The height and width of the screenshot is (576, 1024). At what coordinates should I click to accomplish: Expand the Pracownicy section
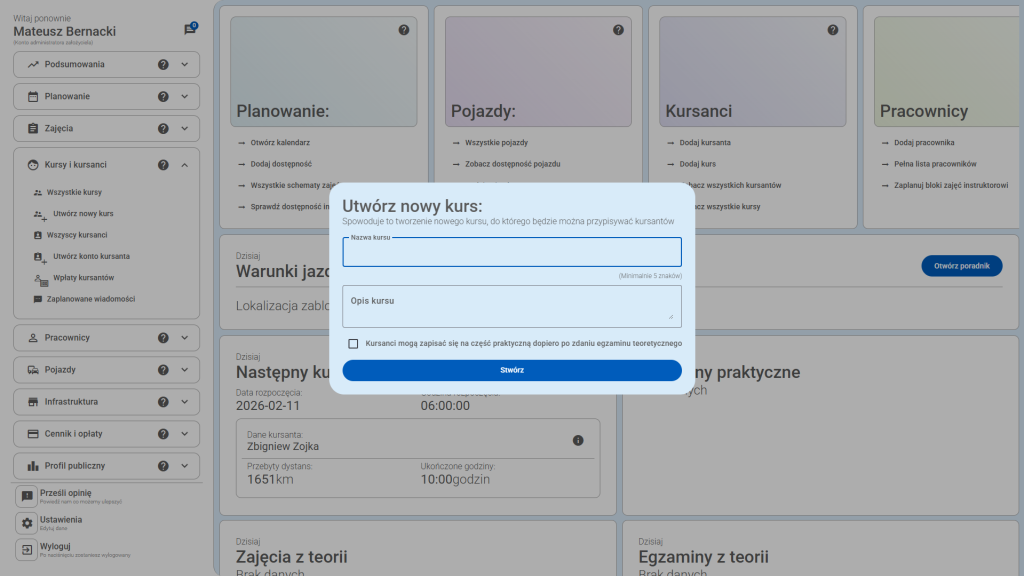(183, 337)
